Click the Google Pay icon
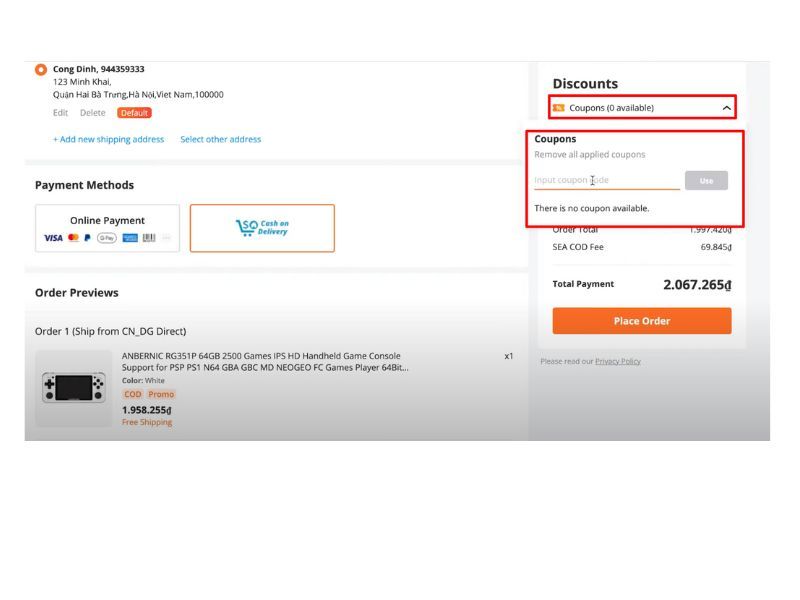The image size is (800, 600). click(108, 237)
